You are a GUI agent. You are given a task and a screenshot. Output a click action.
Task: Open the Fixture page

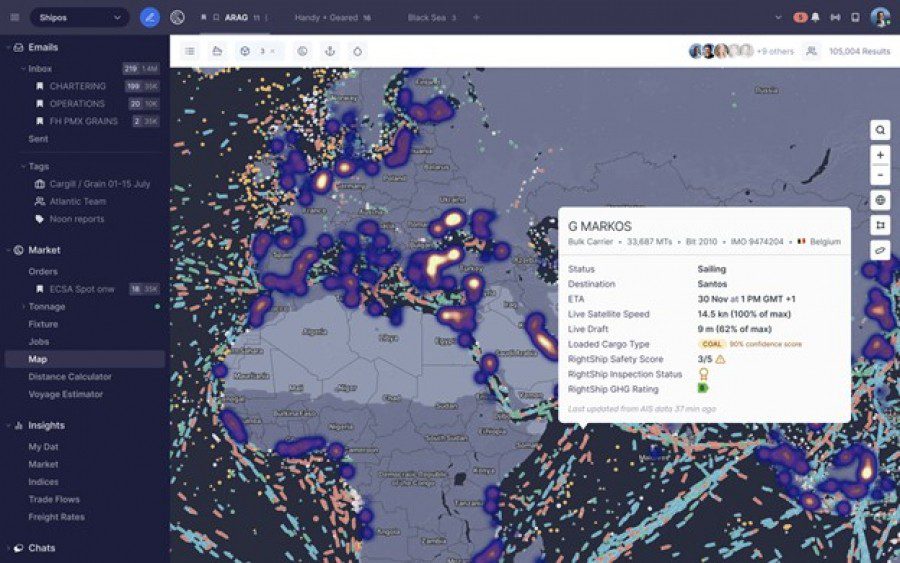[43, 324]
